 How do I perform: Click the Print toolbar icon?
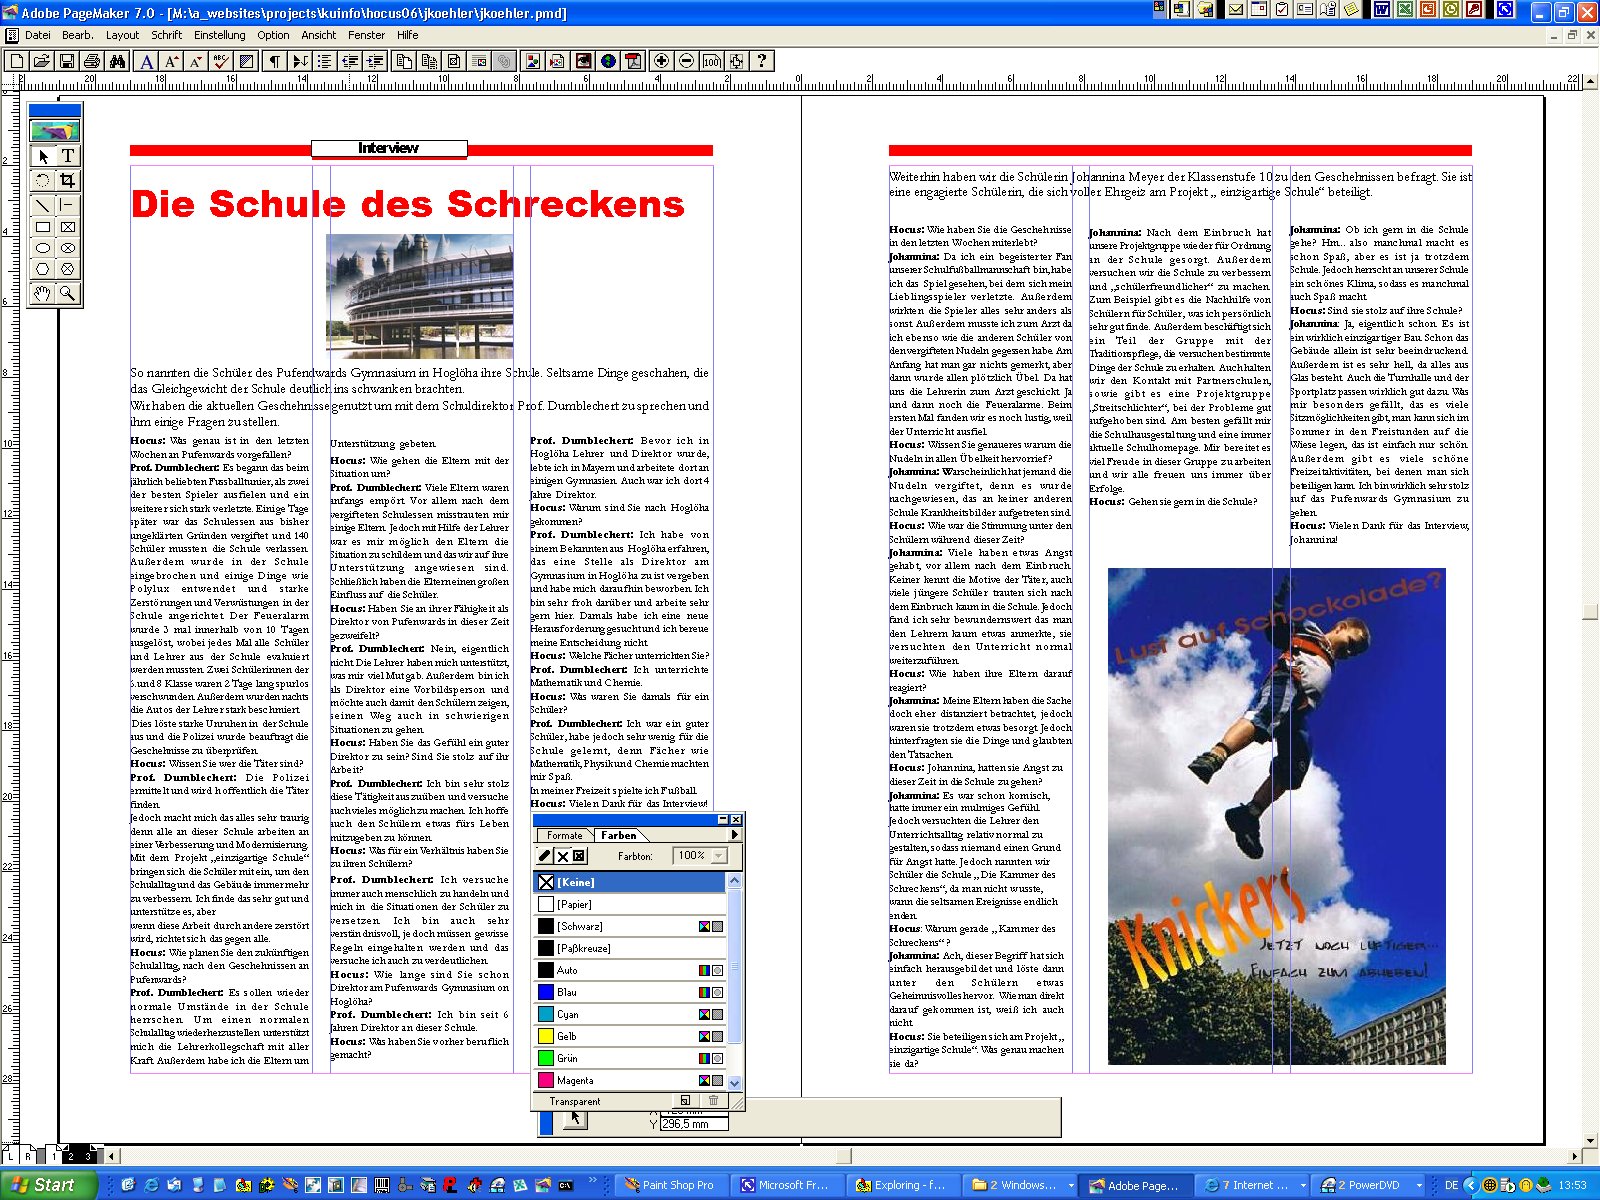click(x=92, y=61)
